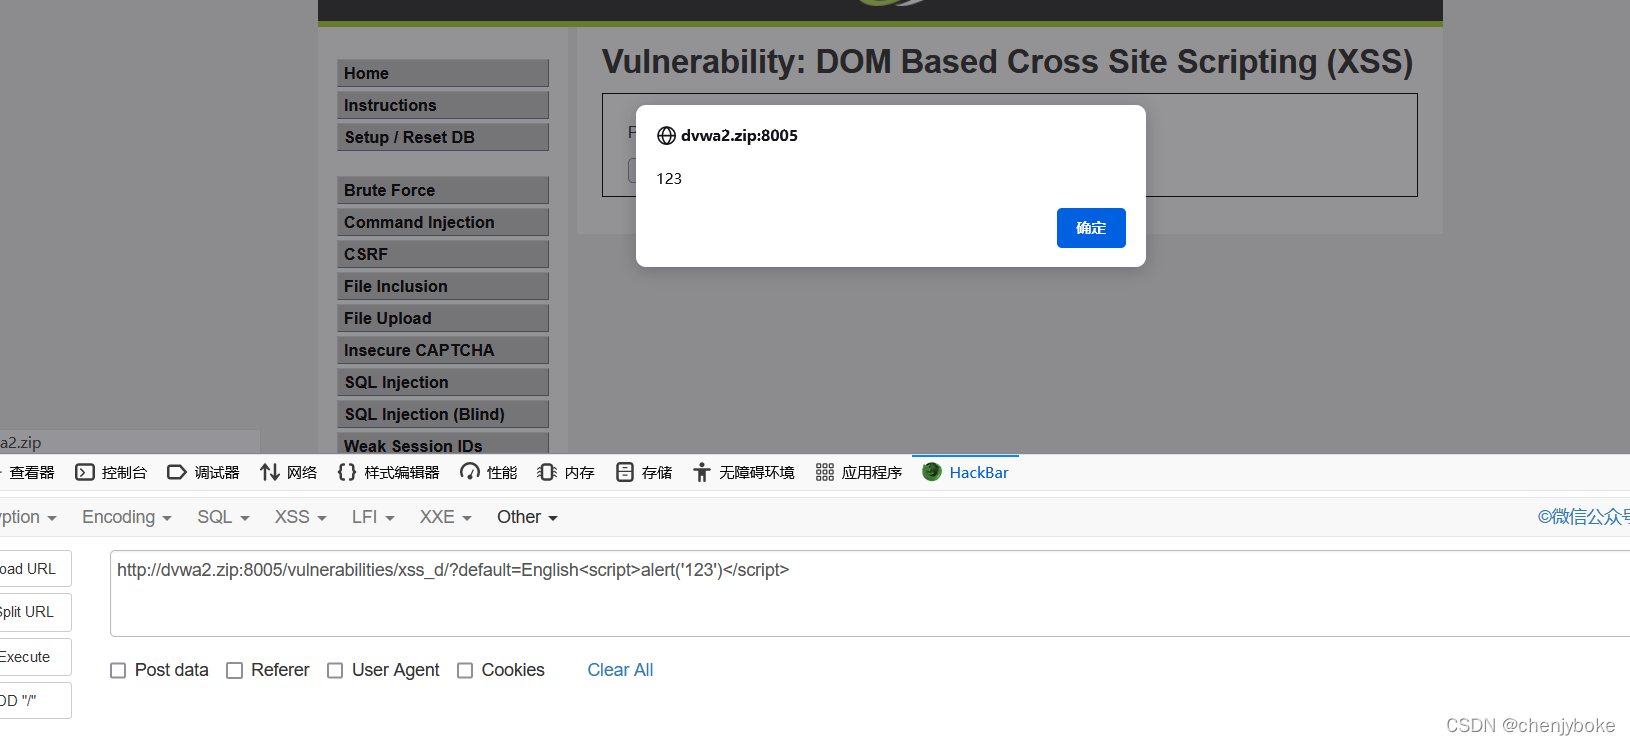Navigate to File Inclusion
The image size is (1630, 745).
pos(443,286)
